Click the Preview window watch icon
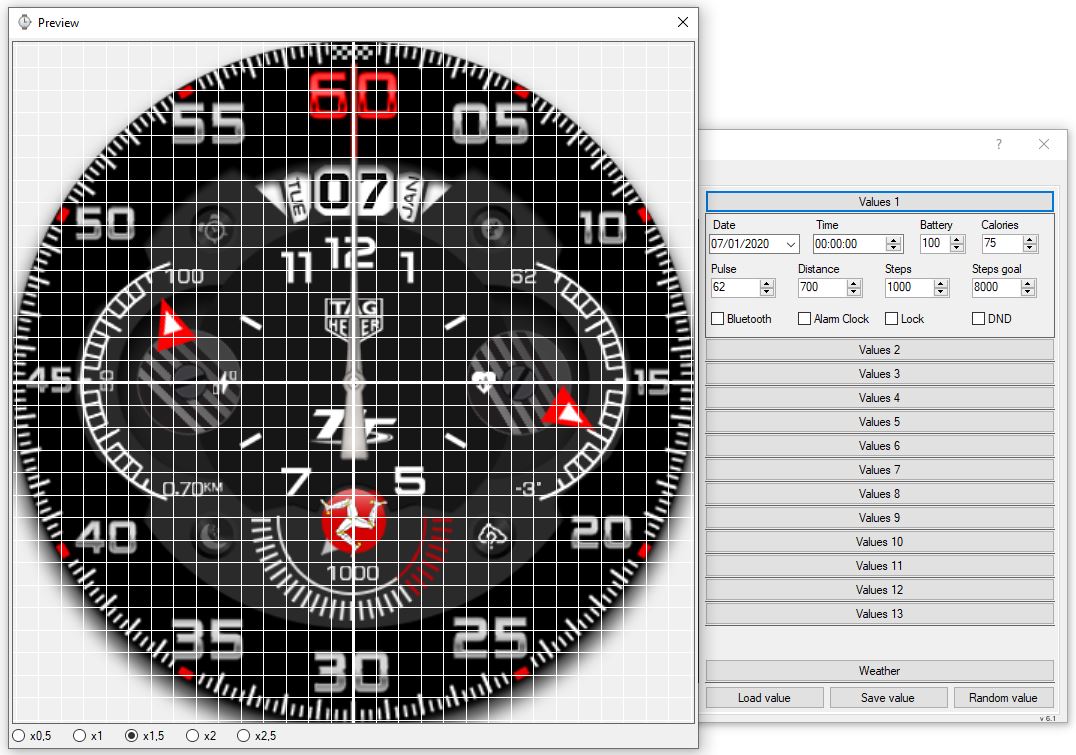This screenshot has width=1076, height=755. click(25, 22)
